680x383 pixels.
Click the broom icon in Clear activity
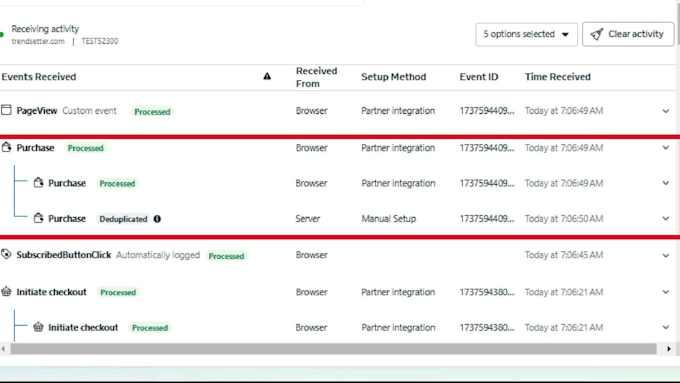coord(597,34)
